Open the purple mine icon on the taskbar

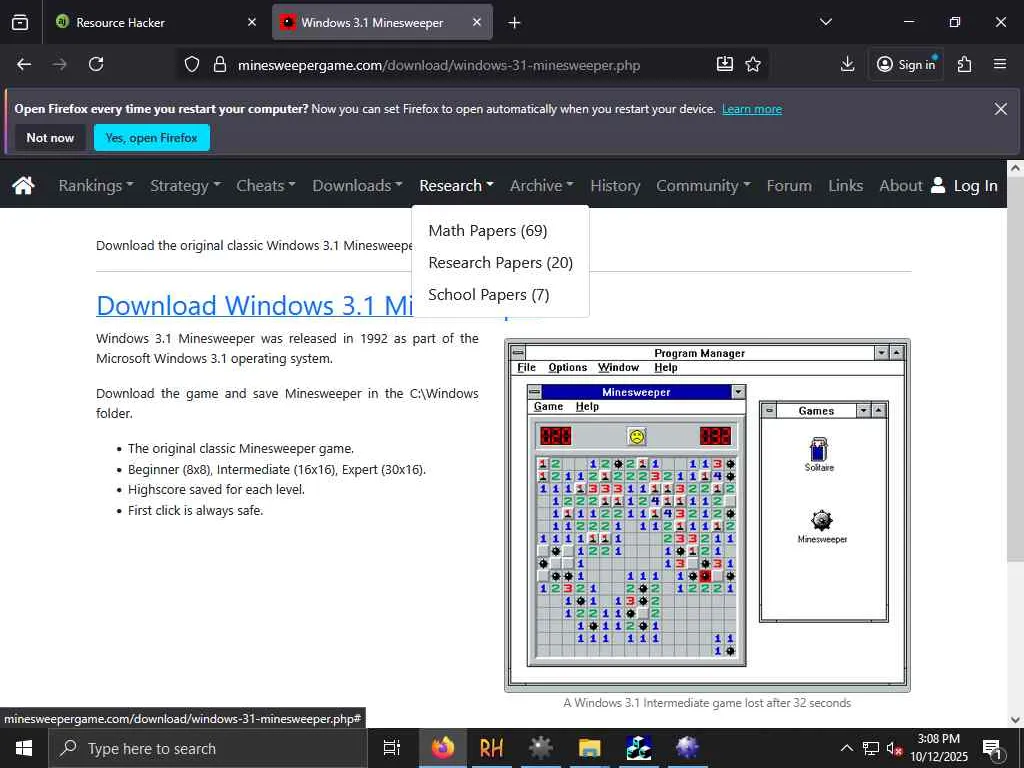tap(687, 748)
